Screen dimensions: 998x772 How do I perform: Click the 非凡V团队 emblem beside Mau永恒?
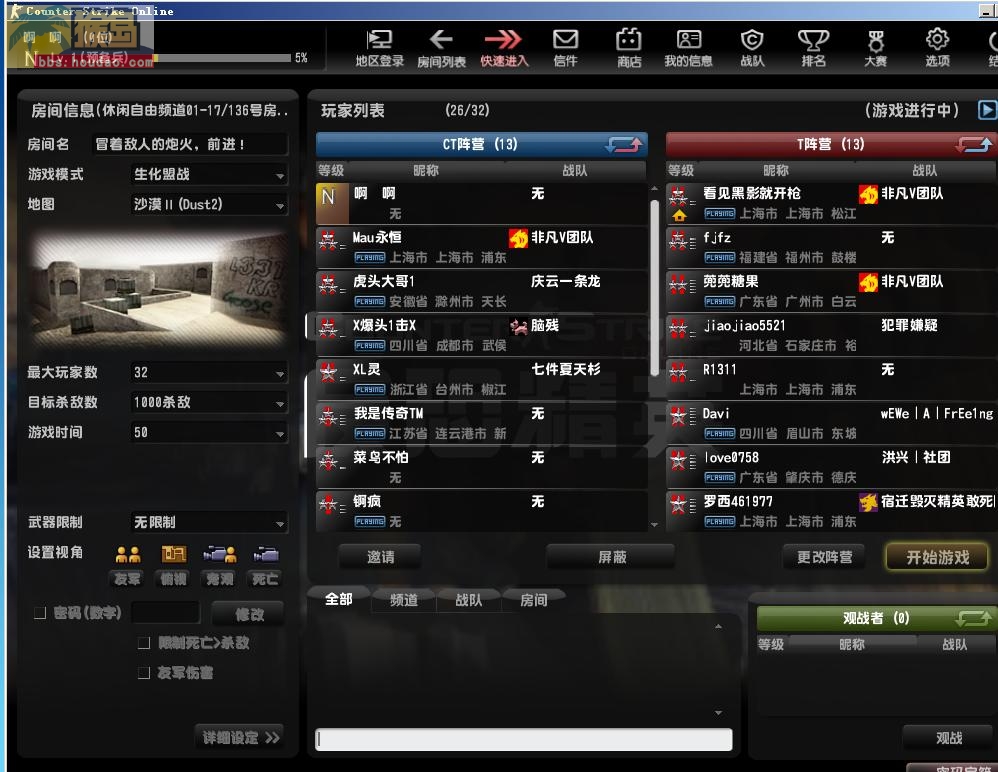pyautogui.click(x=519, y=238)
